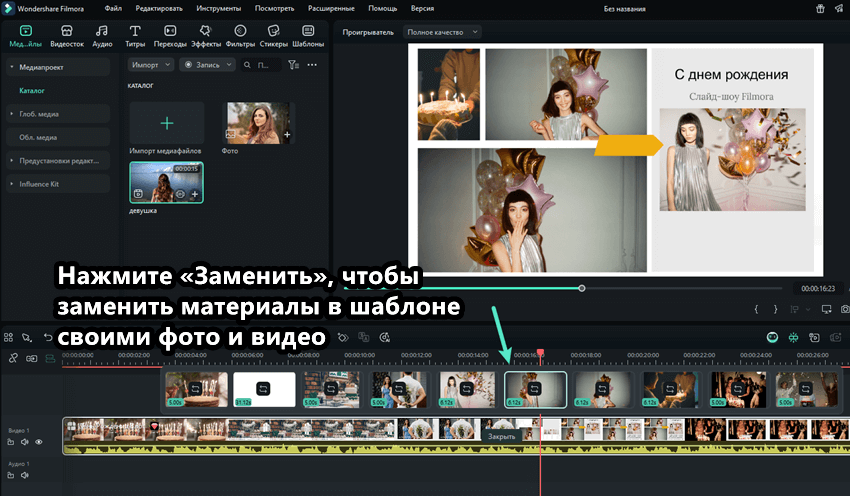
Task: Open the Помощь menu
Action: 382,8
